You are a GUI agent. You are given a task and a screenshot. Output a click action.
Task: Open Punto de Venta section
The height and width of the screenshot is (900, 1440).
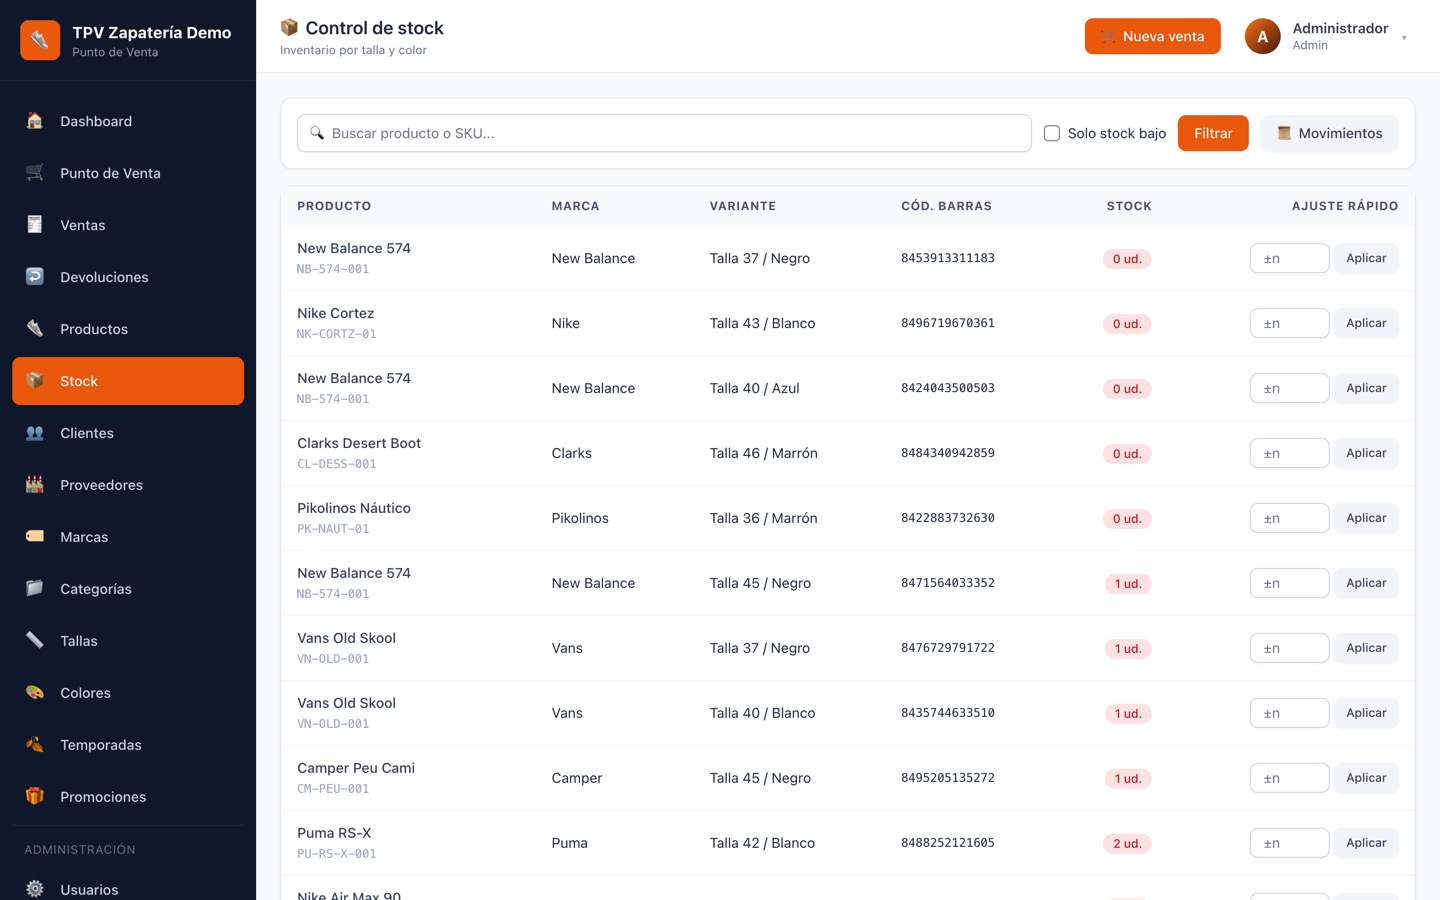pyautogui.click(x=128, y=173)
